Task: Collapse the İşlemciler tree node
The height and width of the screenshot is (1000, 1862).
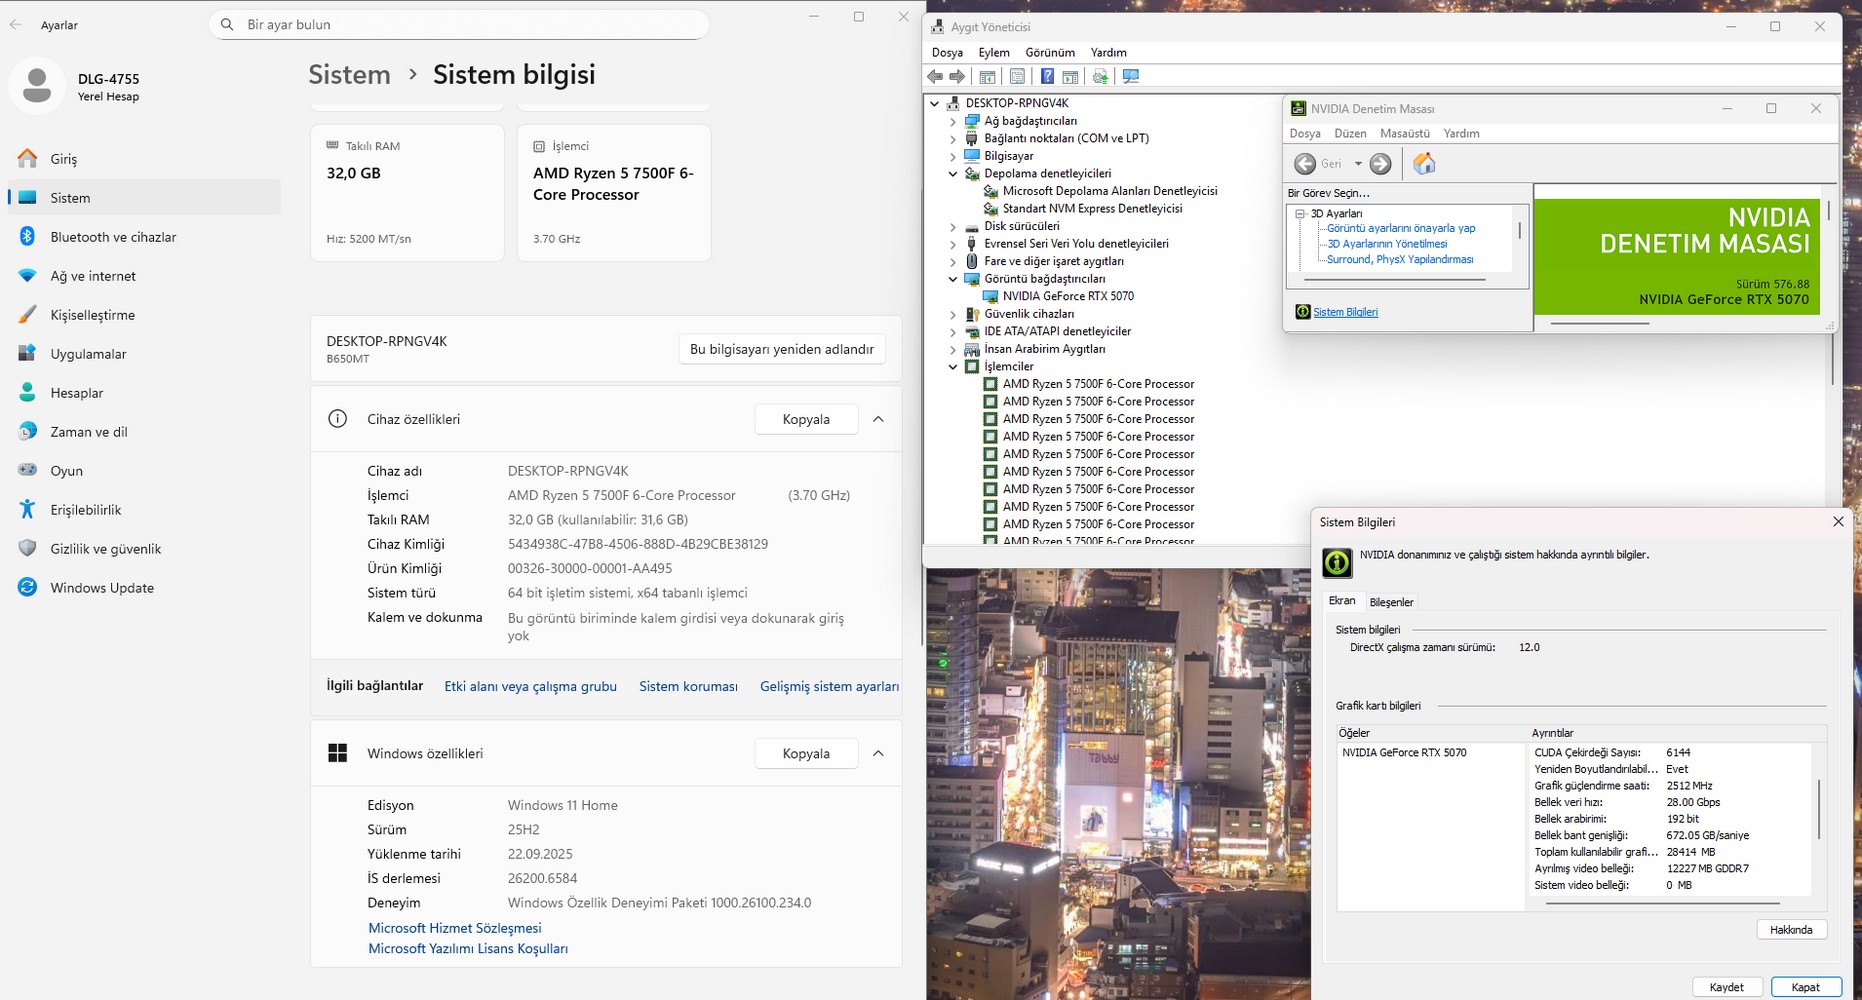Action: tap(953, 367)
